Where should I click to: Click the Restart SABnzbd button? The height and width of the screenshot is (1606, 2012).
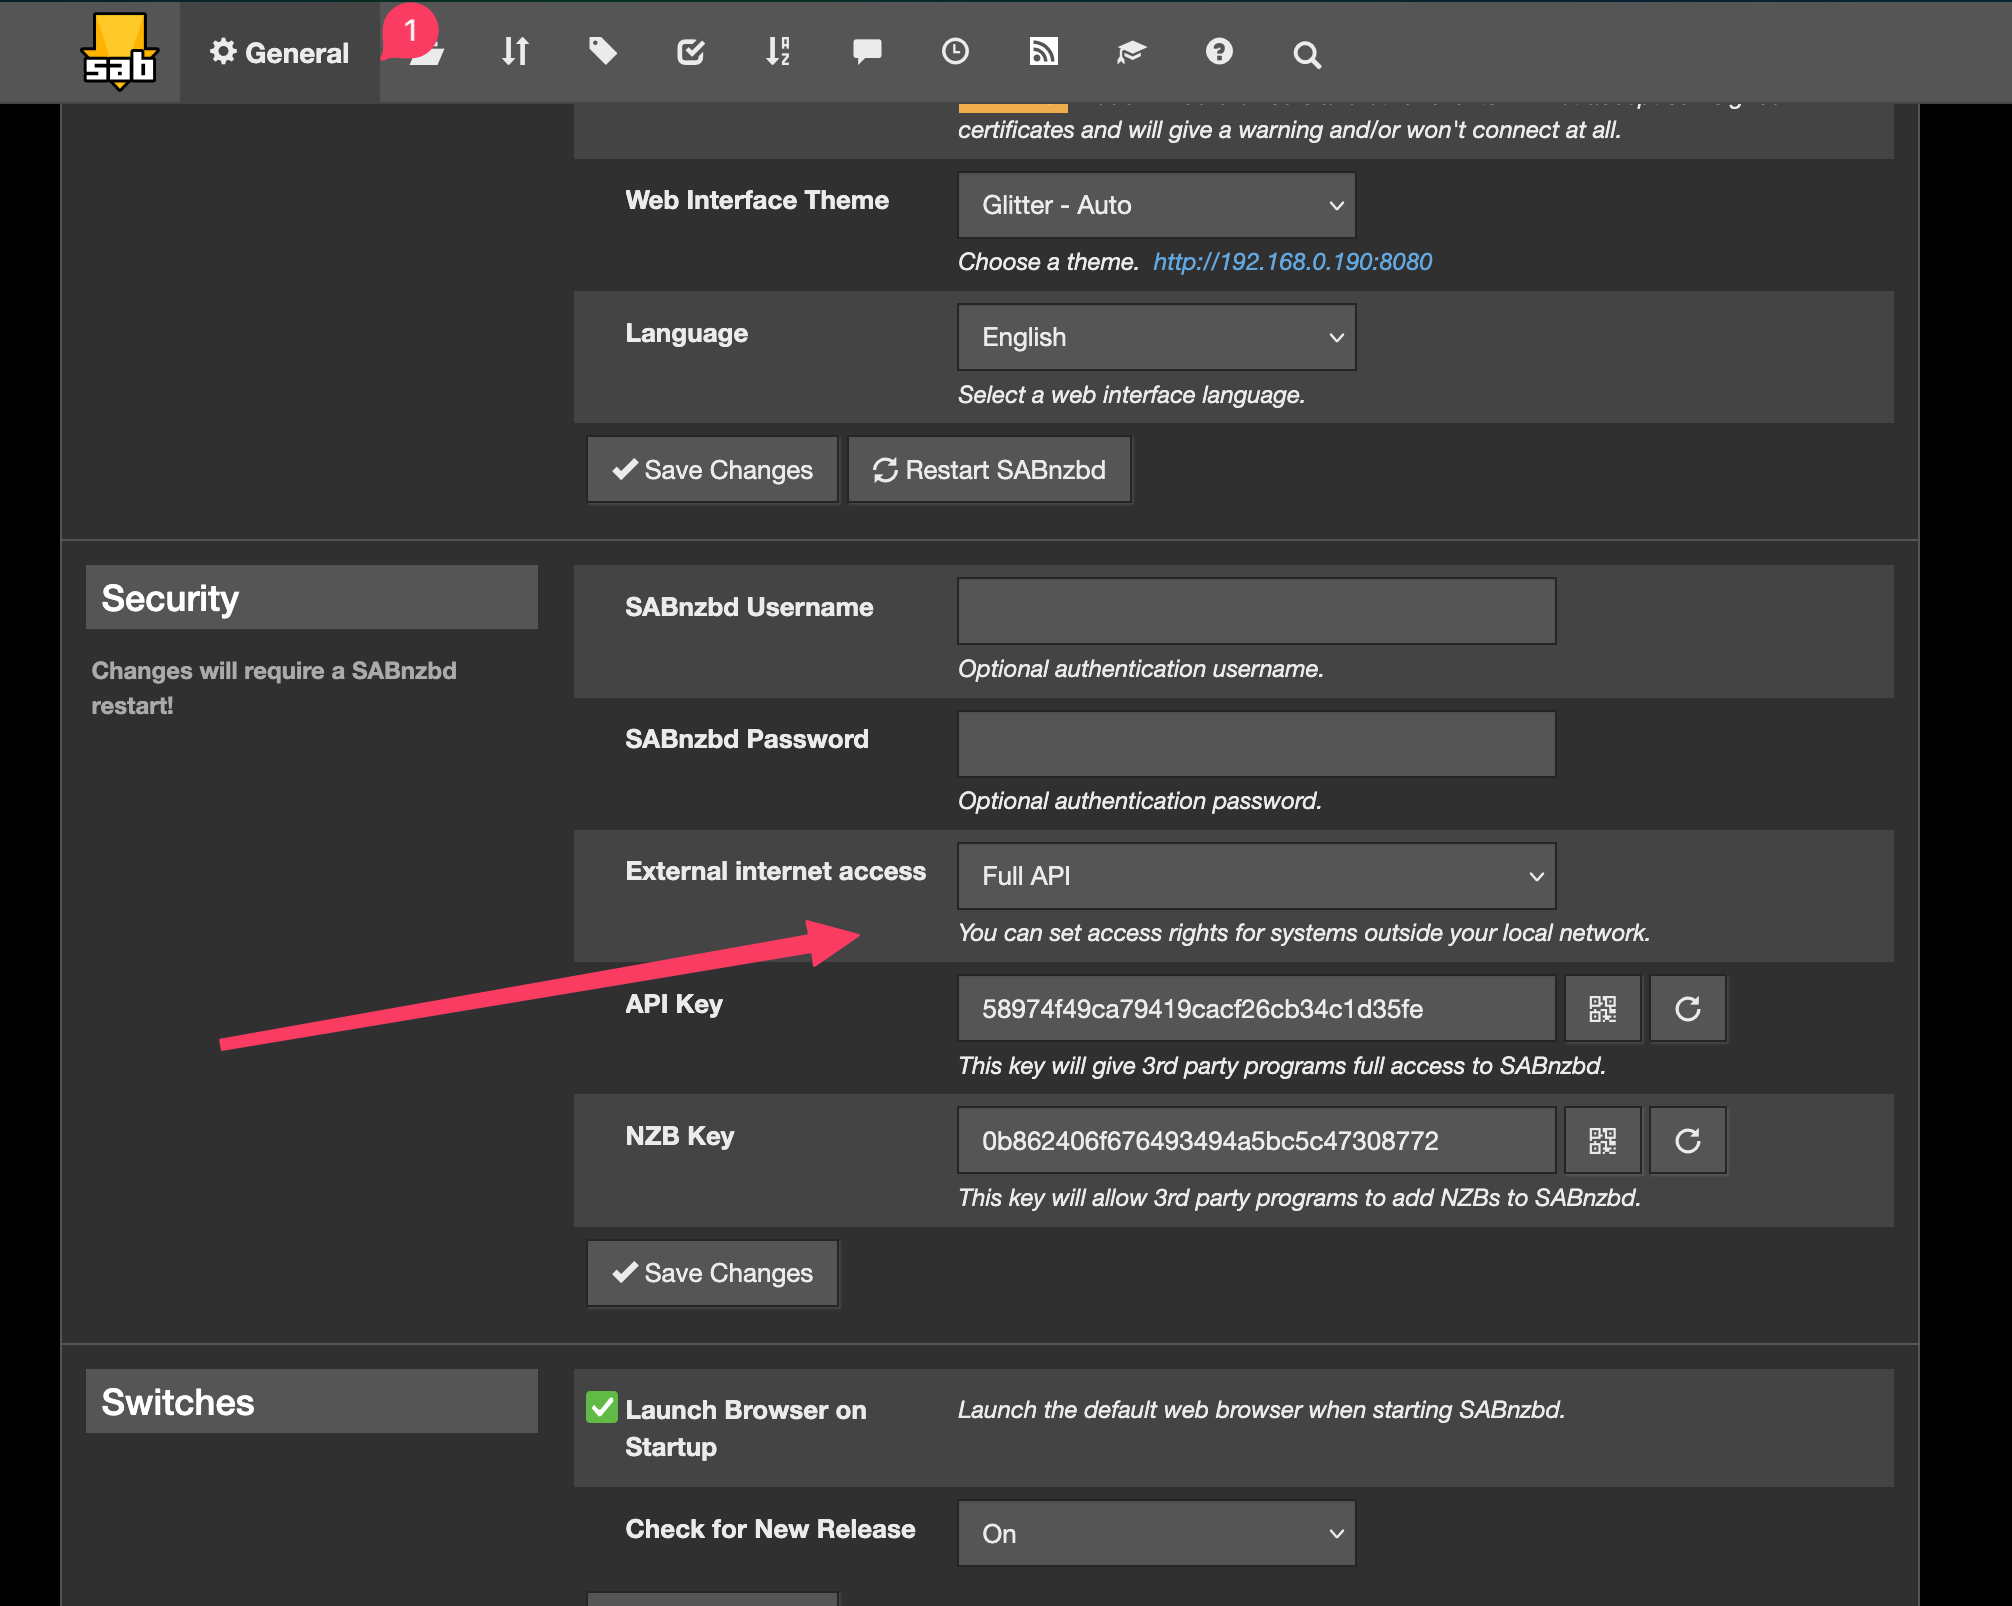click(989, 470)
